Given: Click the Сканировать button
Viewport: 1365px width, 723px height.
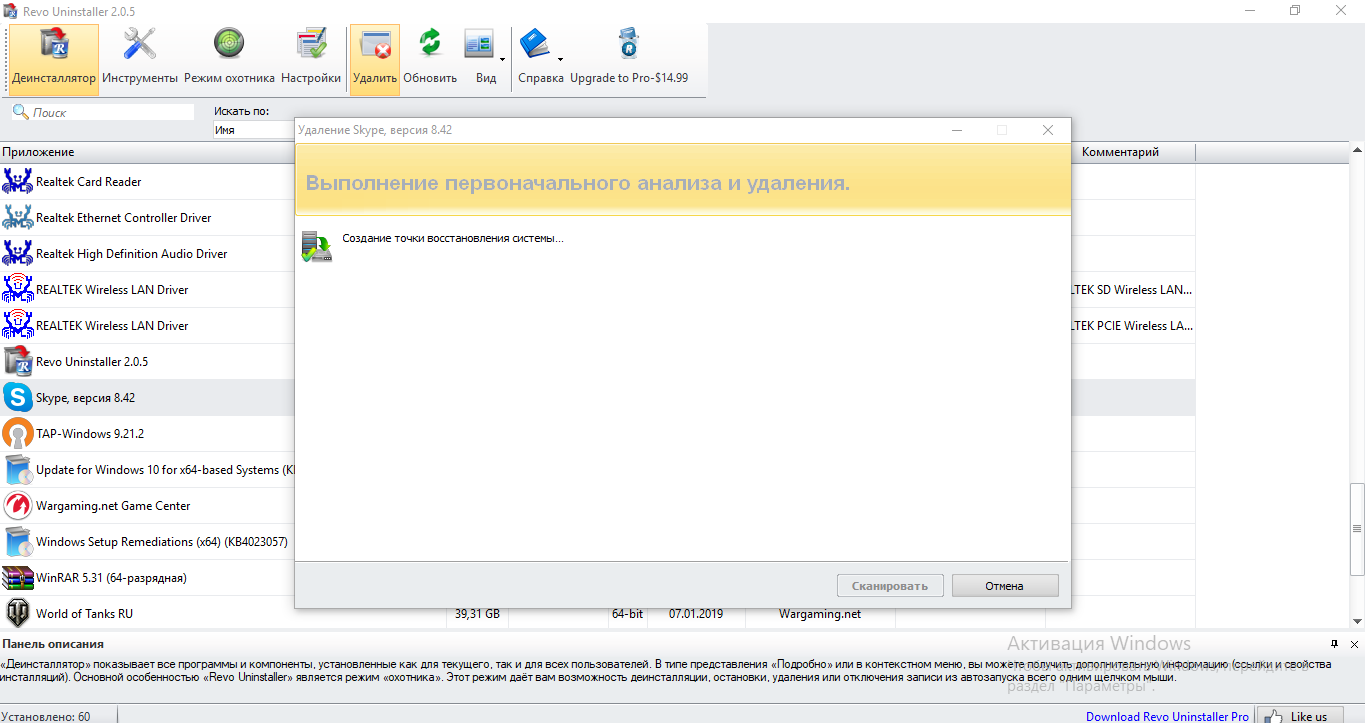Looking at the screenshot, I should [x=890, y=586].
